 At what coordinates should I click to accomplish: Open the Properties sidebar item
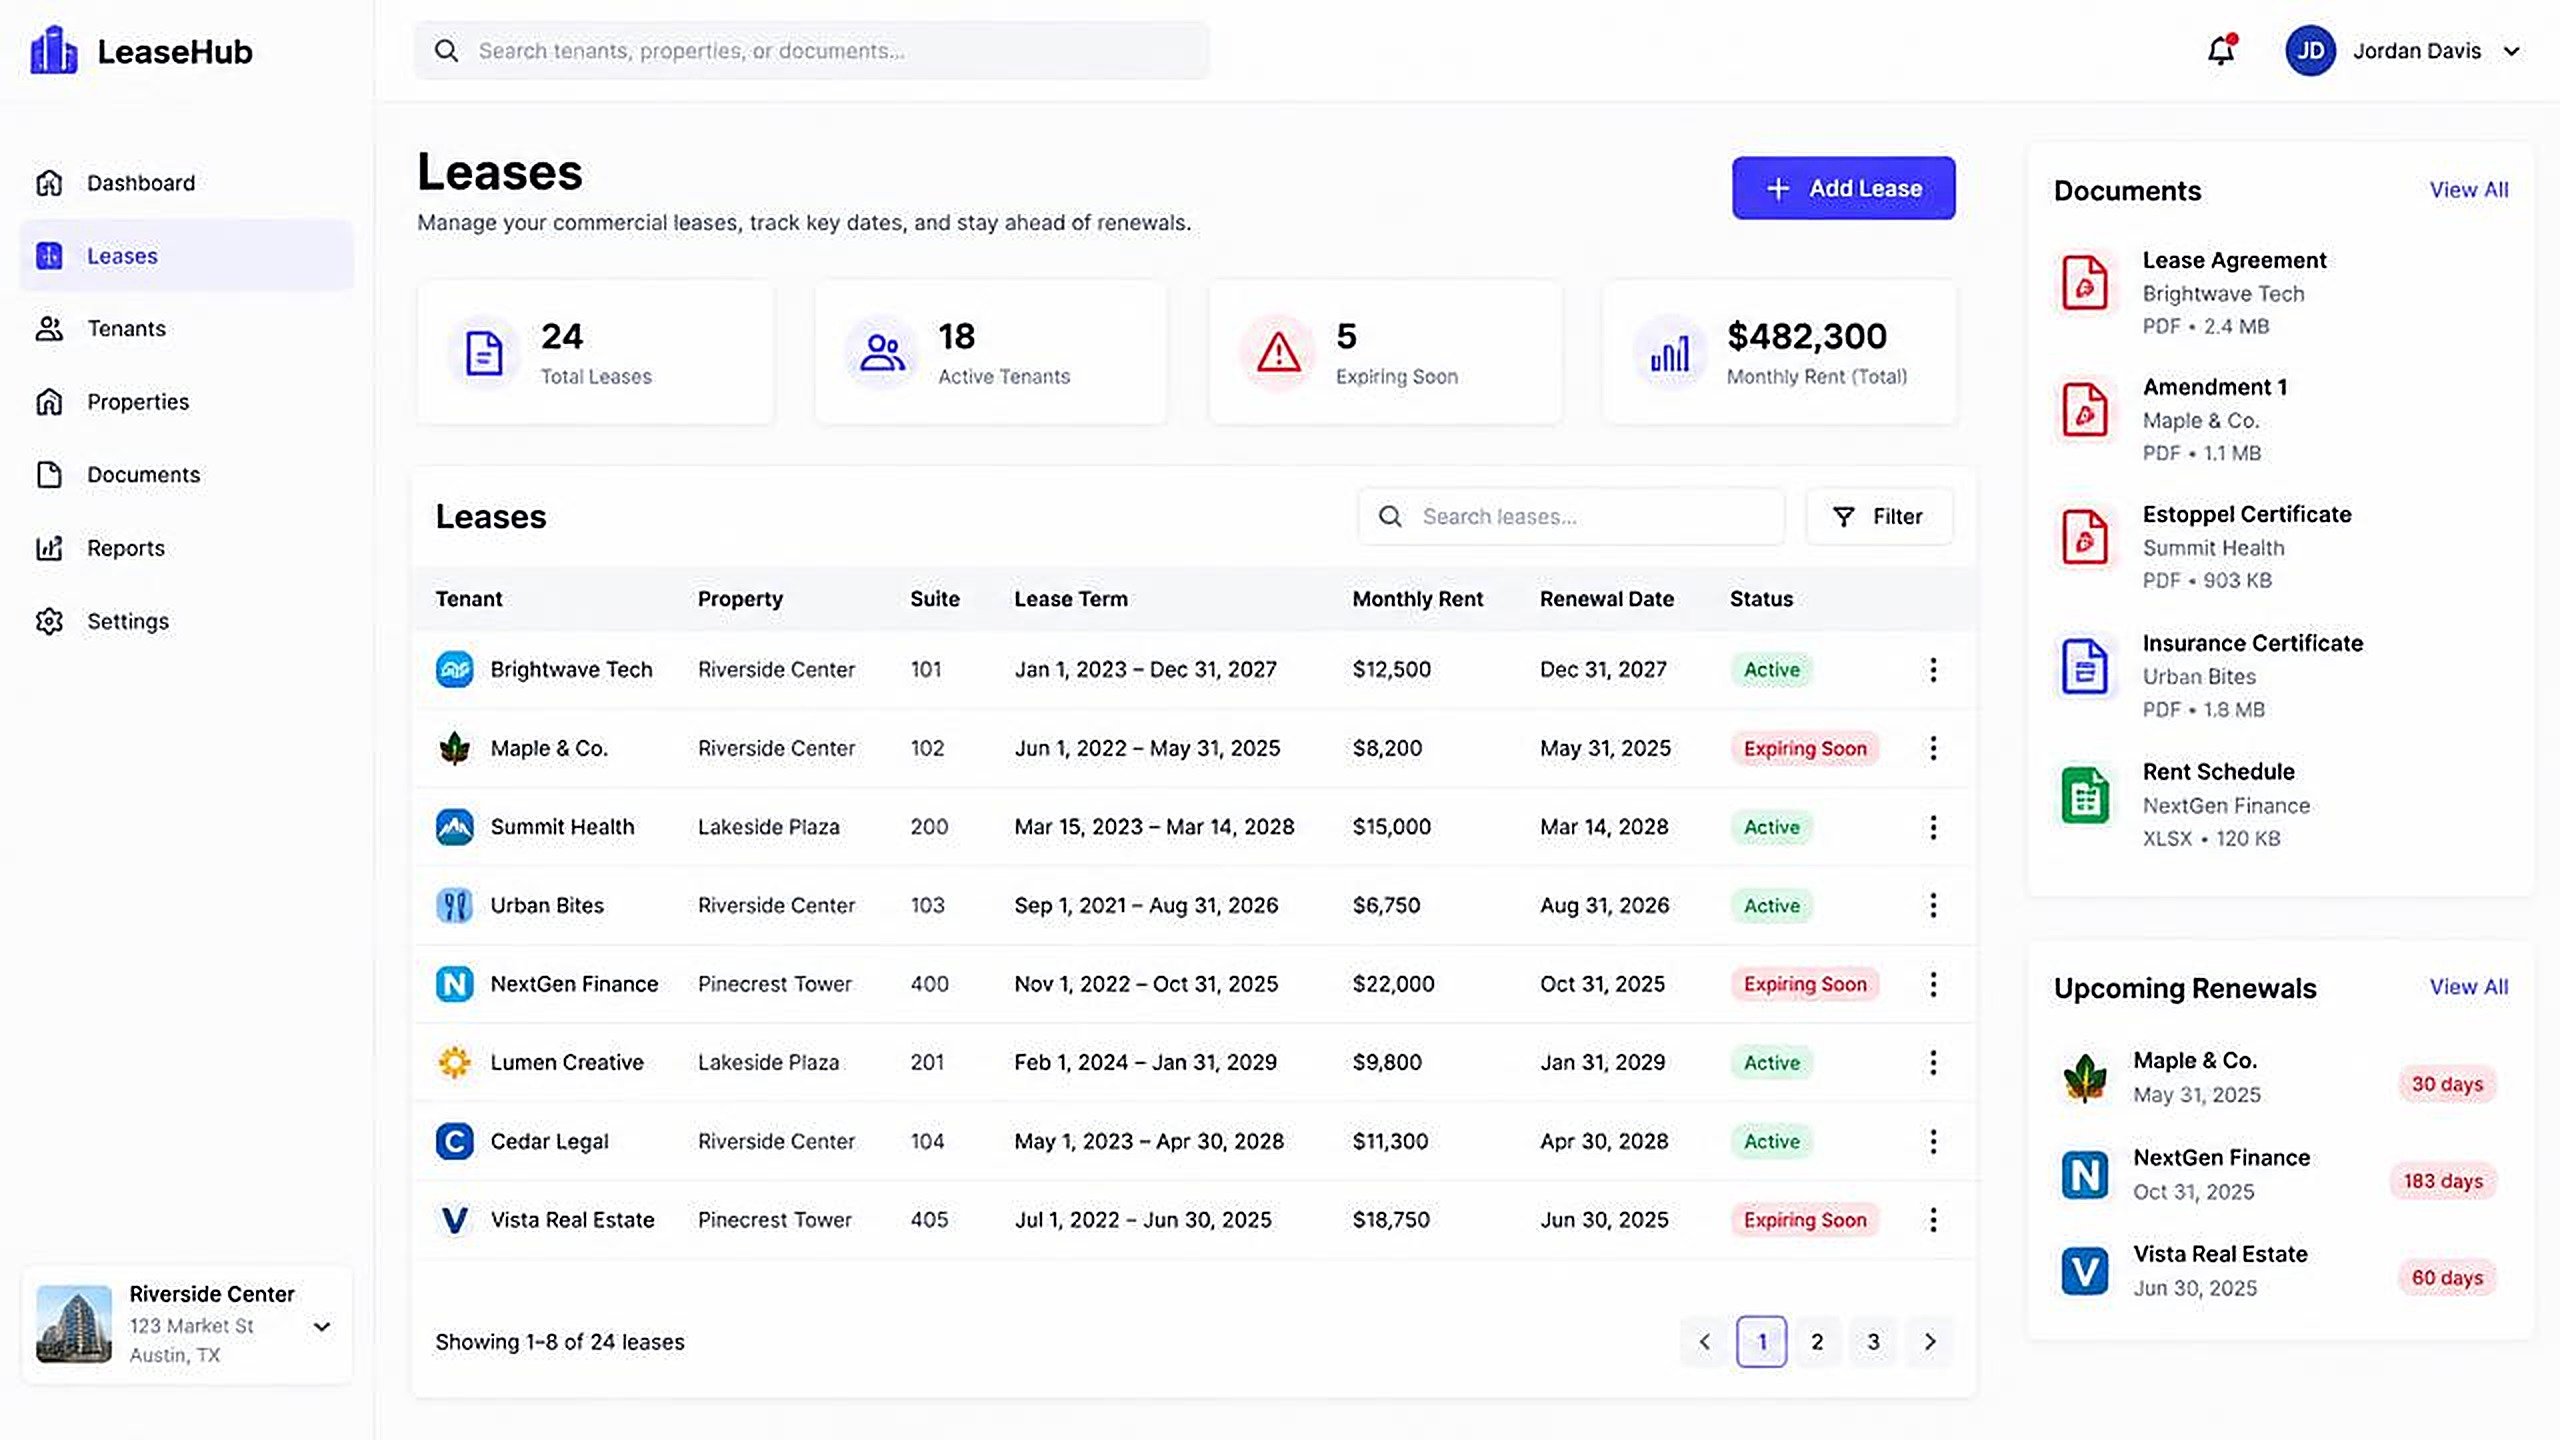click(186, 401)
